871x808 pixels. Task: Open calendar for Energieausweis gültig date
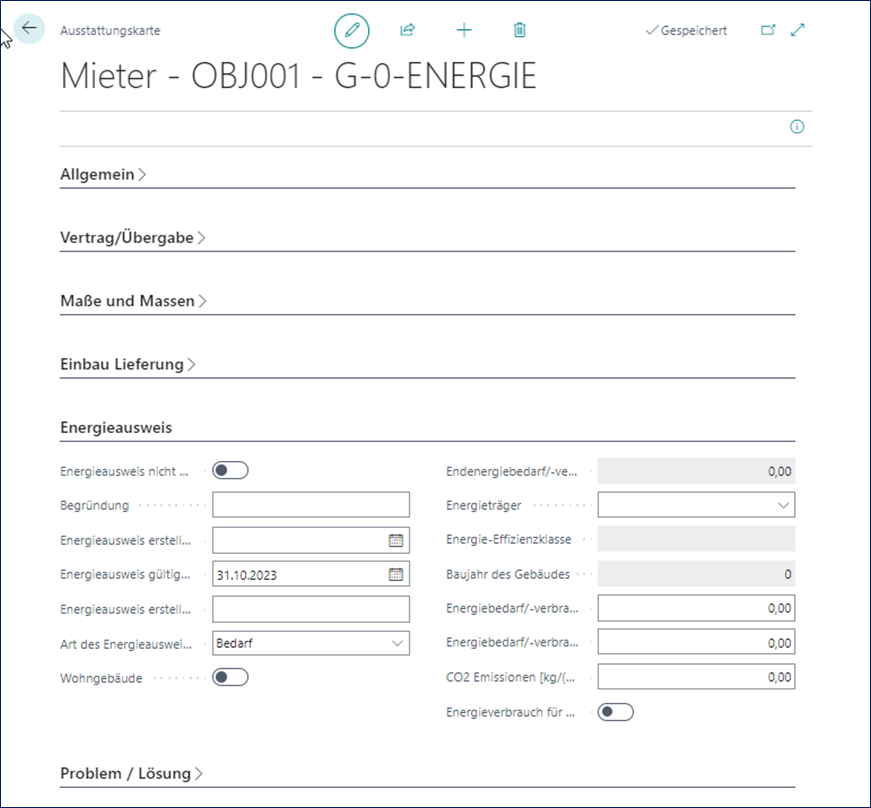click(396, 574)
